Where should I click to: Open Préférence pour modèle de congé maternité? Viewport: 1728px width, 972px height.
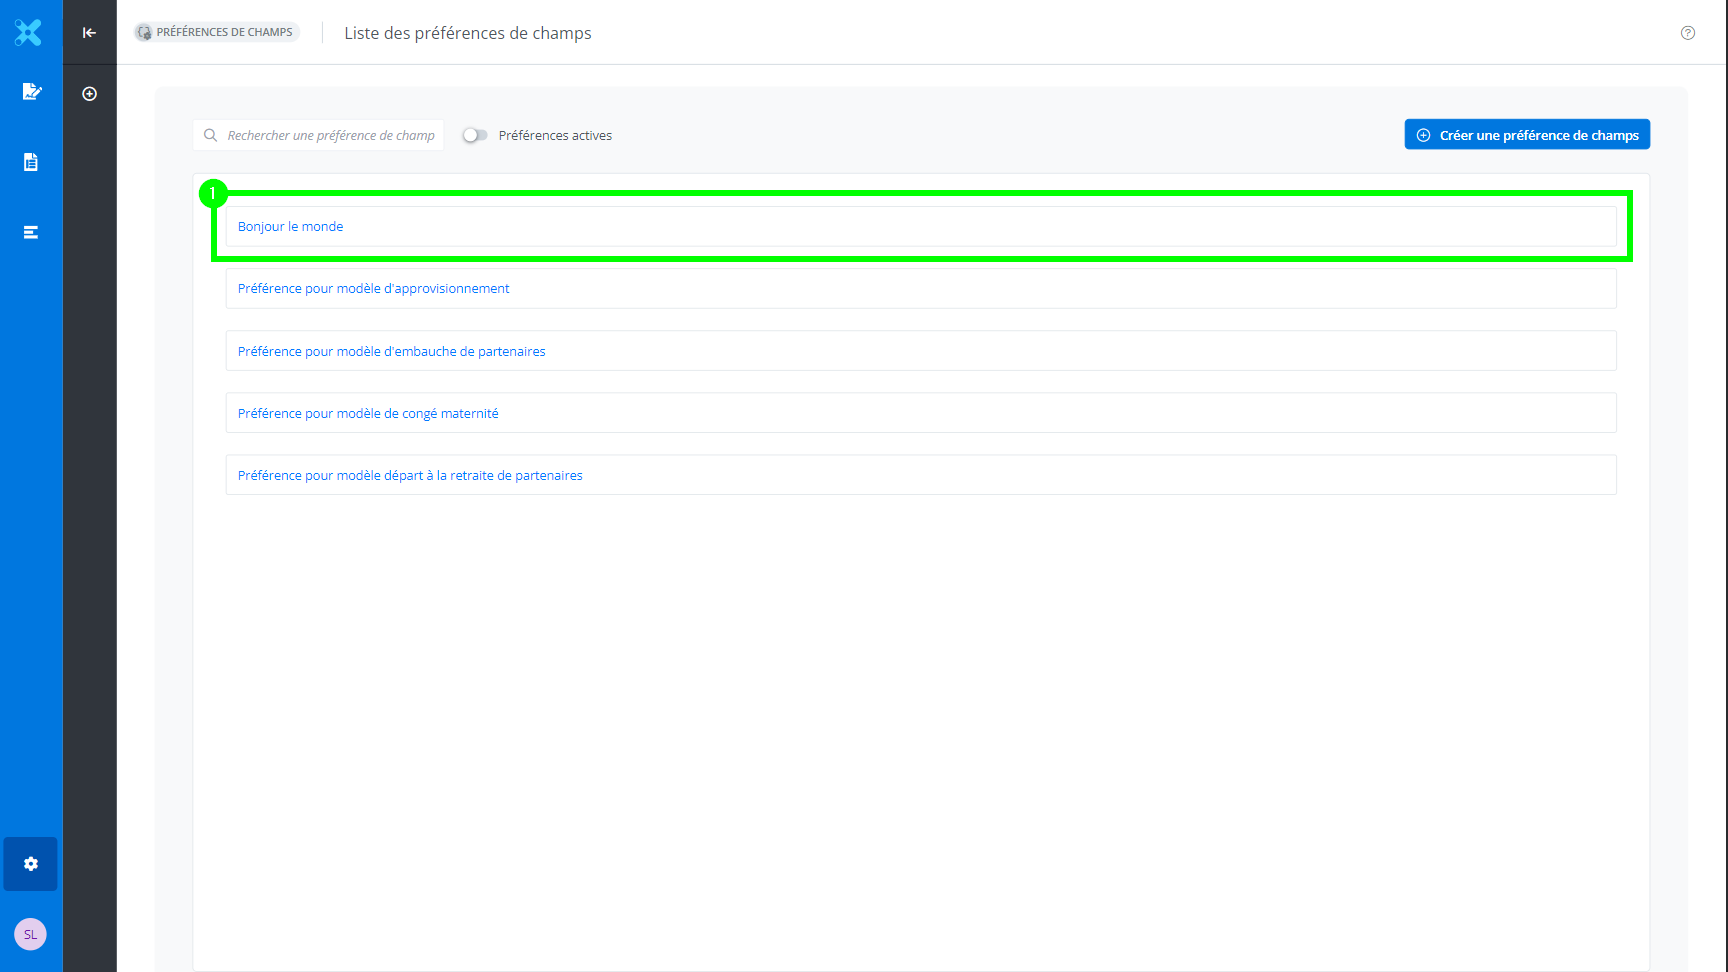coord(368,413)
